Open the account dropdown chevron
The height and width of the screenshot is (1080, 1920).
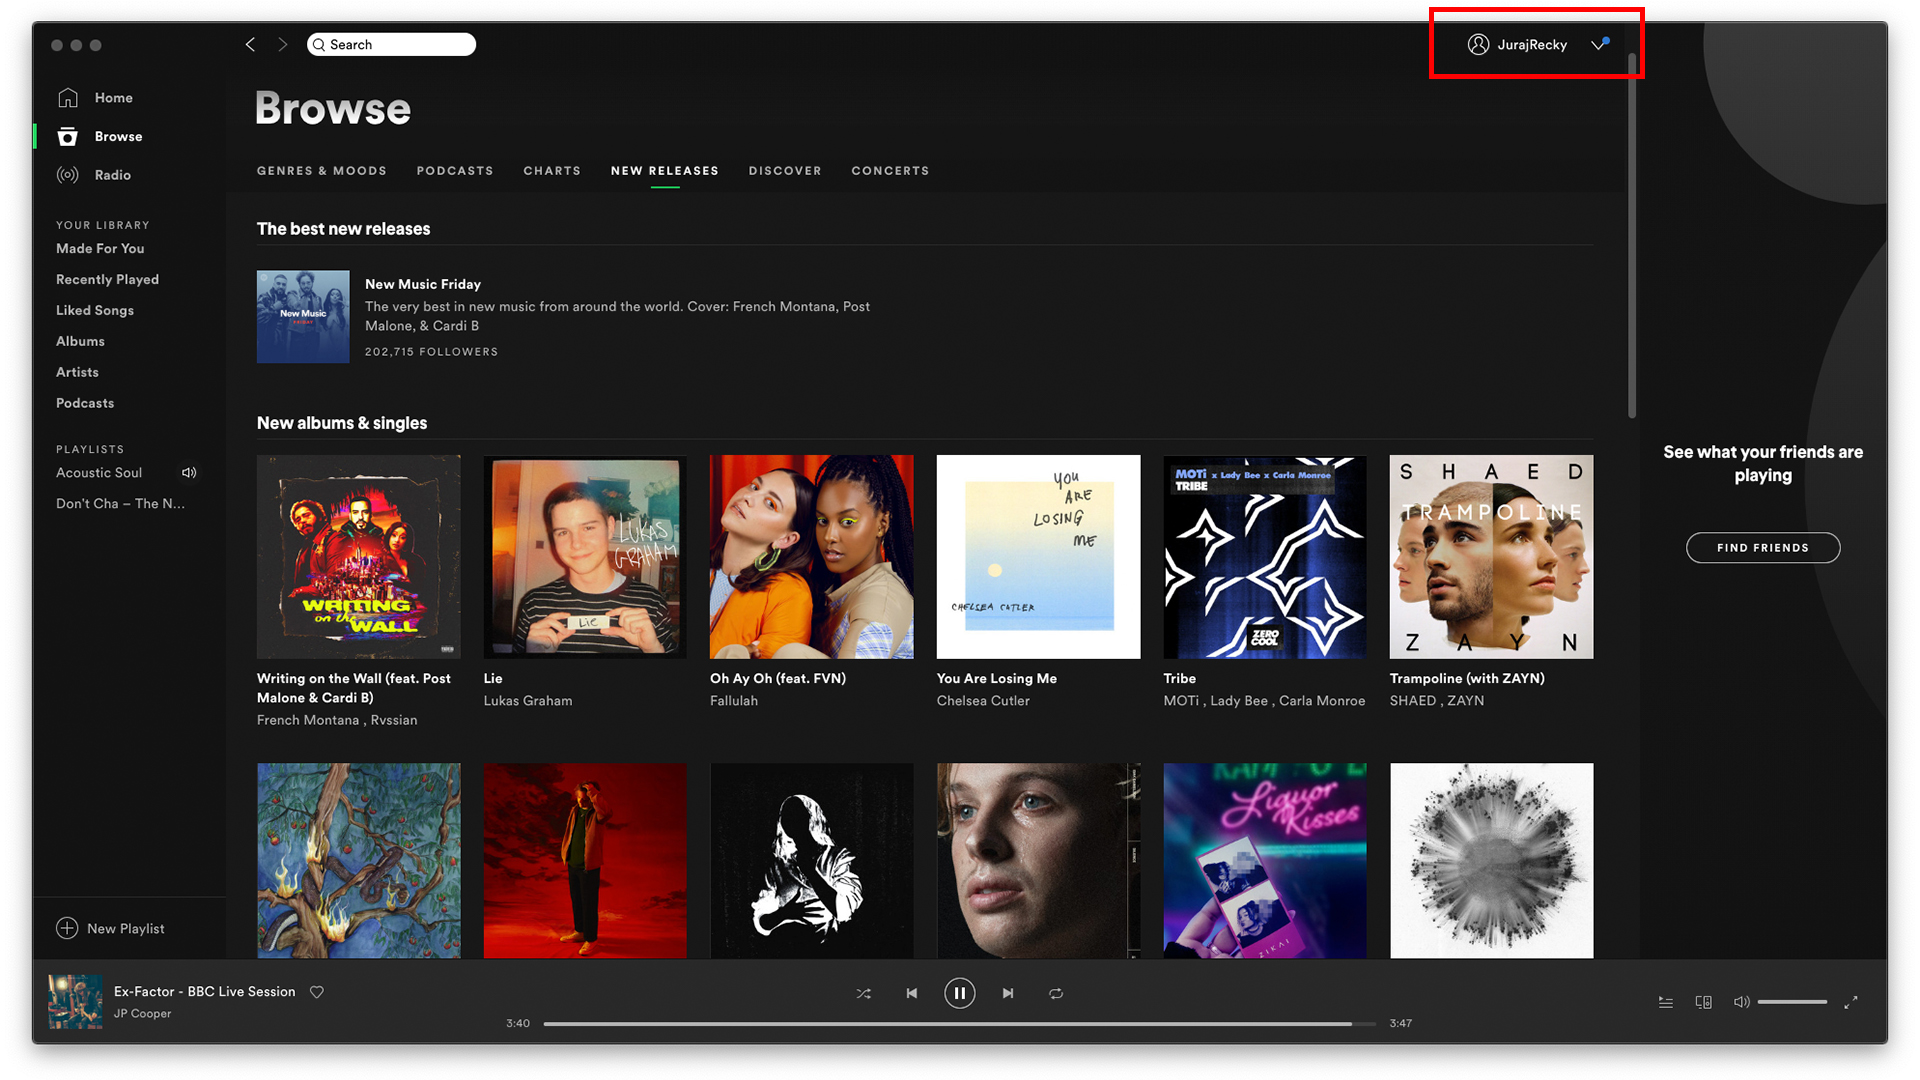coord(1599,45)
